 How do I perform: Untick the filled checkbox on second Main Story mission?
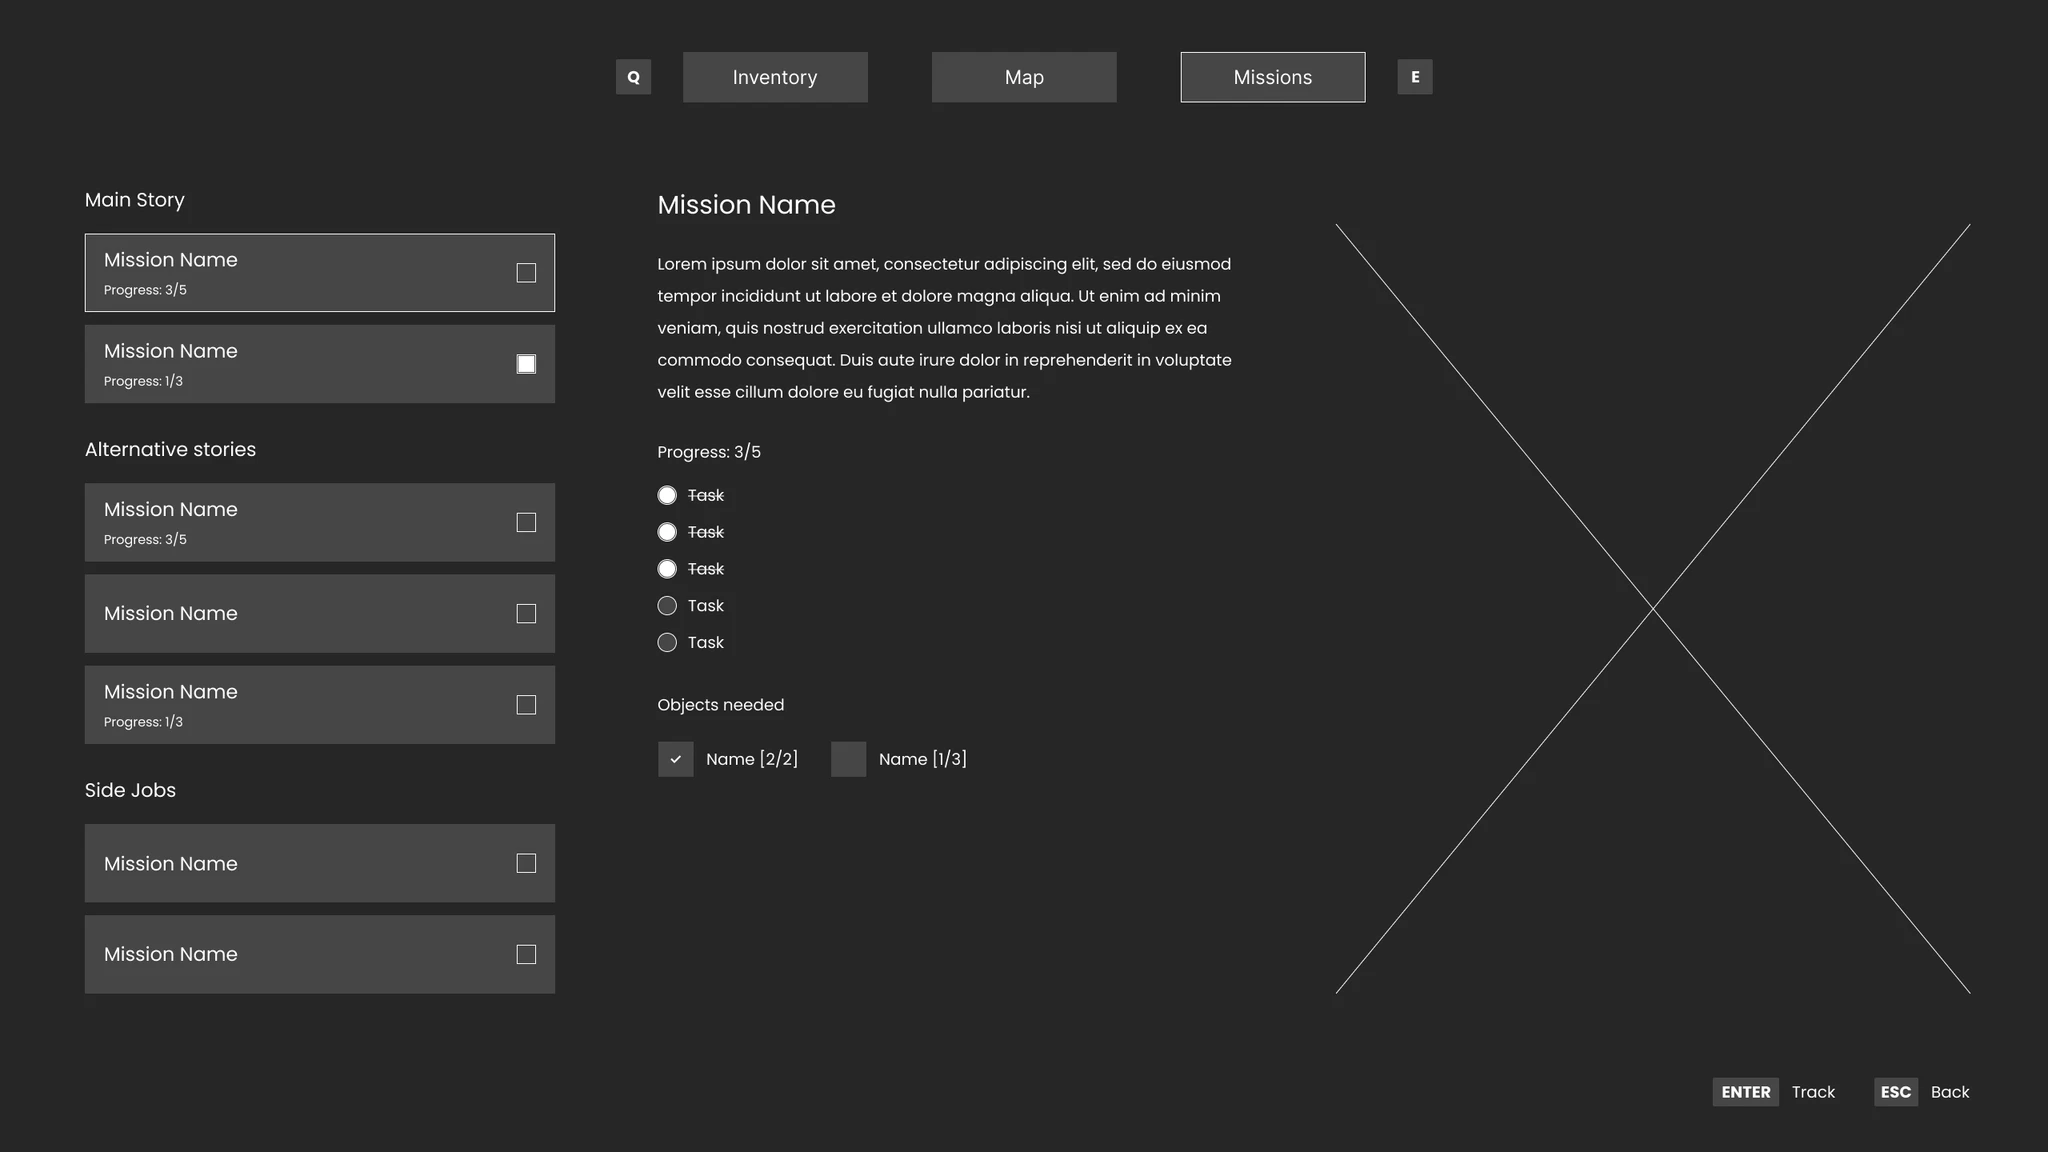coord(526,364)
